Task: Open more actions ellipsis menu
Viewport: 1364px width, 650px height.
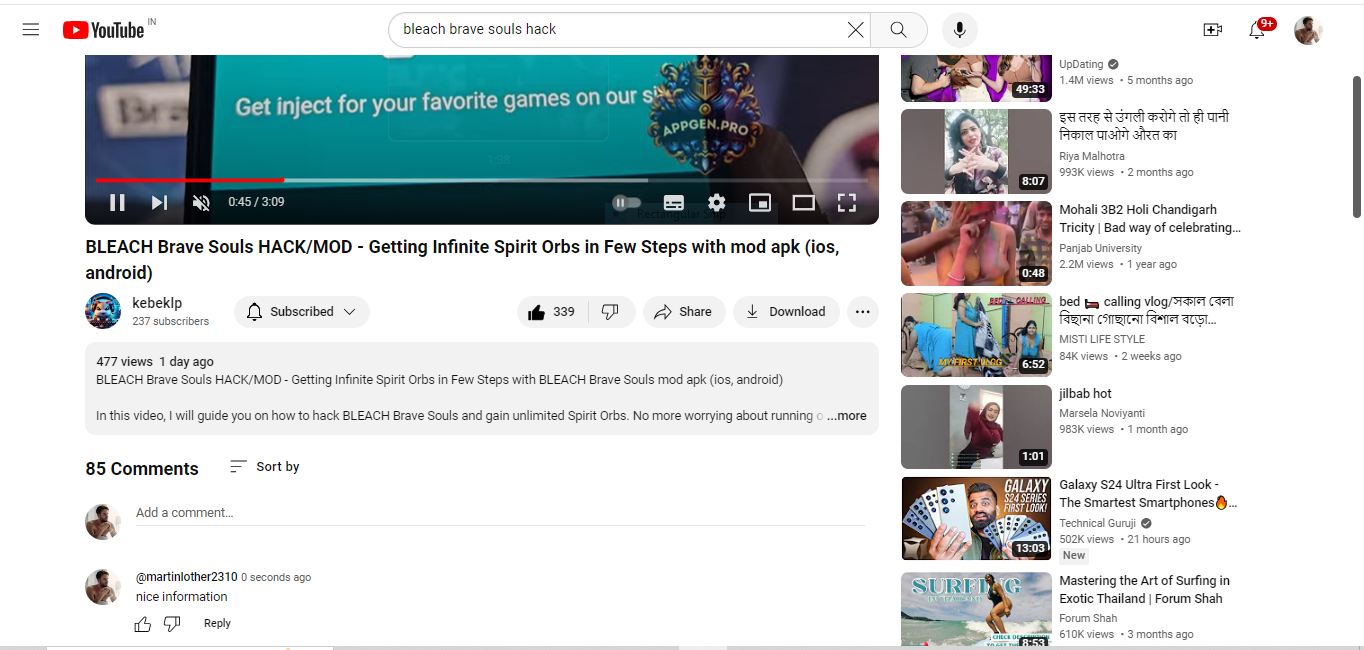Action: 863,312
